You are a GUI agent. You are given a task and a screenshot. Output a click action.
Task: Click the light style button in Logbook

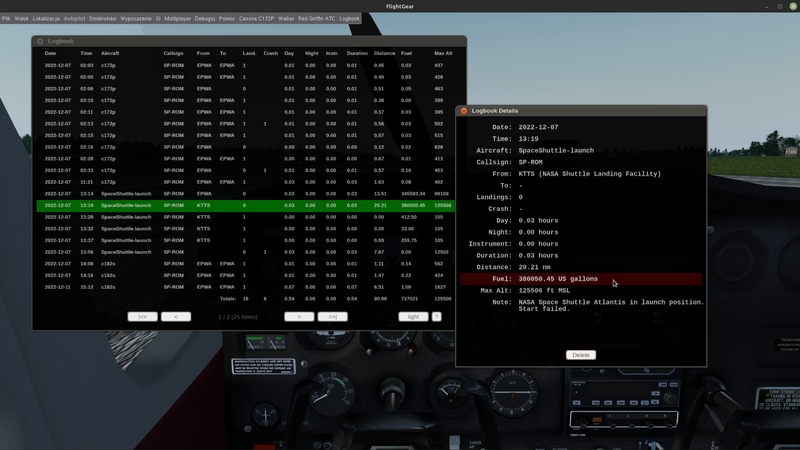pyautogui.click(x=413, y=317)
